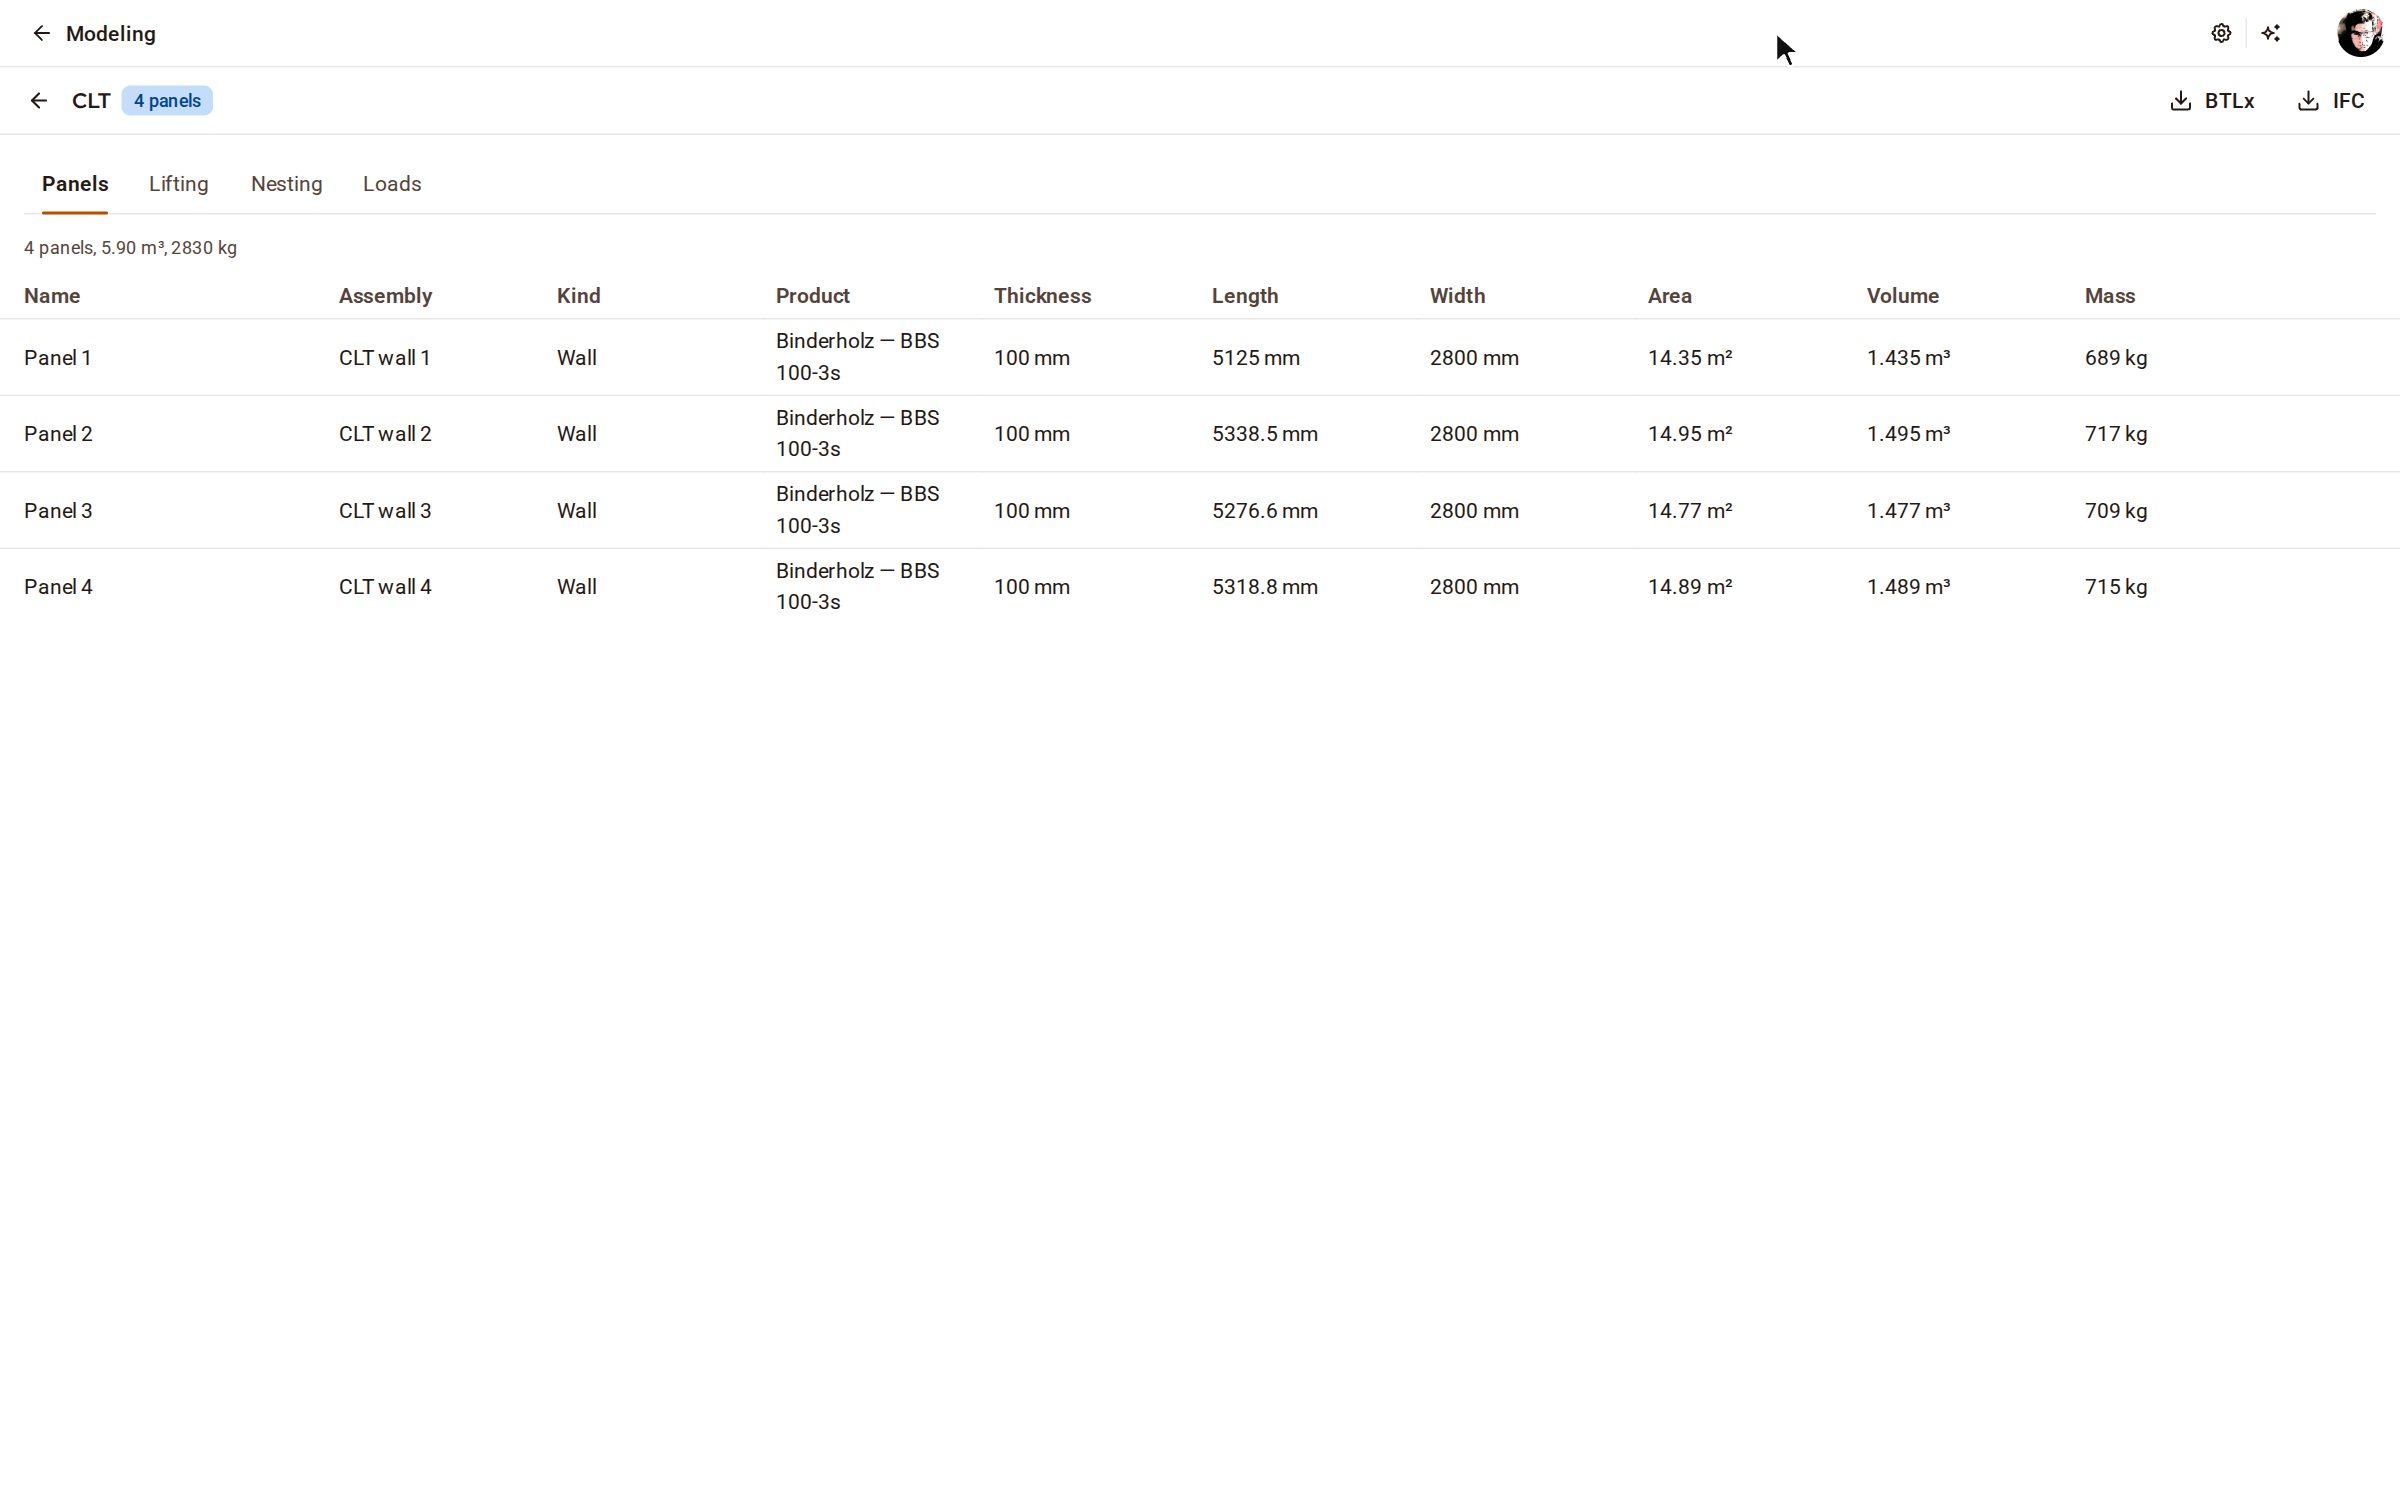
Task: Click the panels summary line 5.90 m³
Action: point(130,248)
